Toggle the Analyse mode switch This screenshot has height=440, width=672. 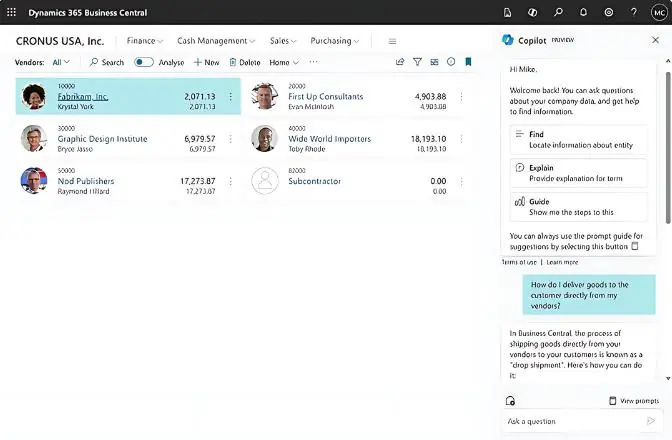coord(144,62)
